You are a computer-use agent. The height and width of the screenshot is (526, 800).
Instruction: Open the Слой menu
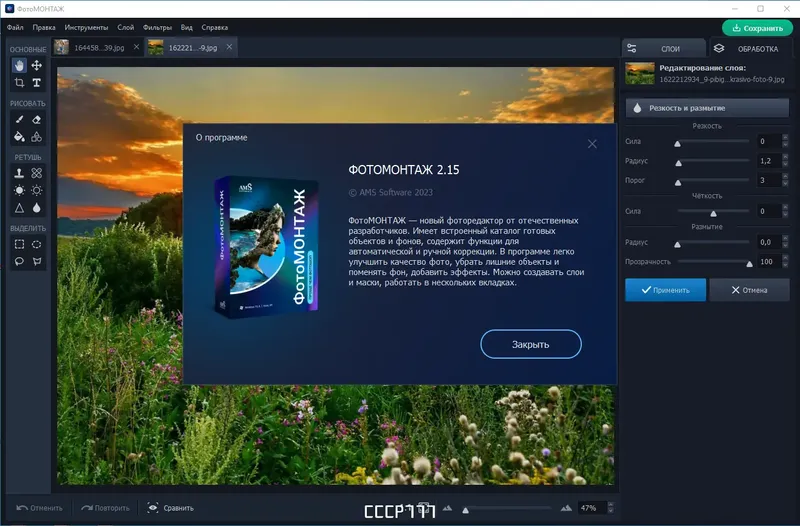pos(126,28)
